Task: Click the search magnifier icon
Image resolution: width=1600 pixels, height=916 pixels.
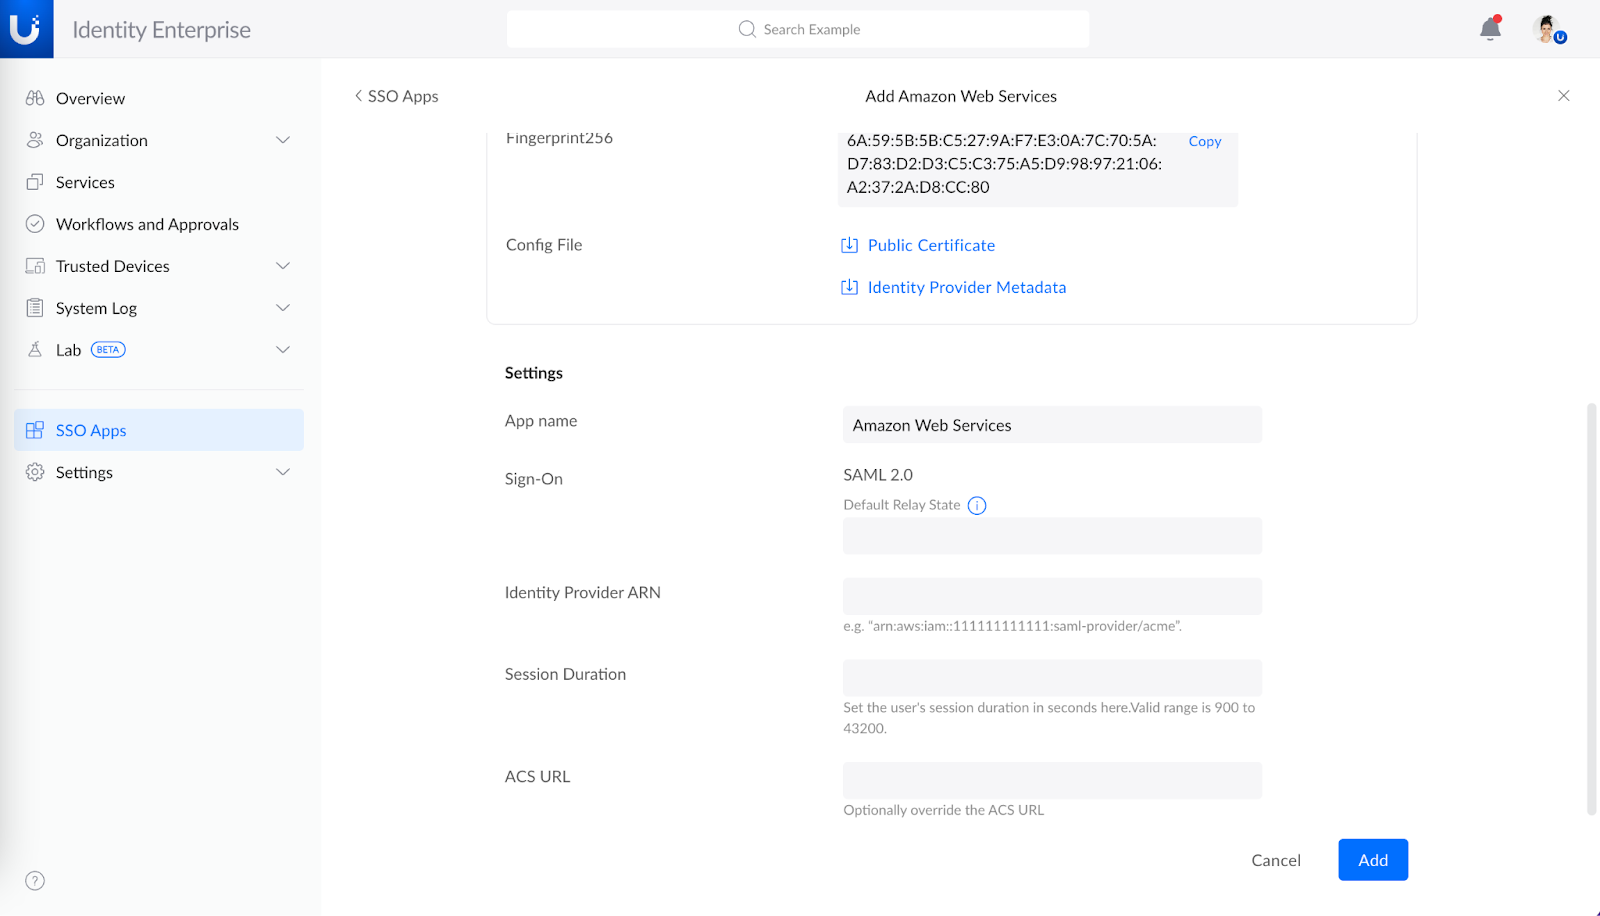Action: click(x=747, y=29)
